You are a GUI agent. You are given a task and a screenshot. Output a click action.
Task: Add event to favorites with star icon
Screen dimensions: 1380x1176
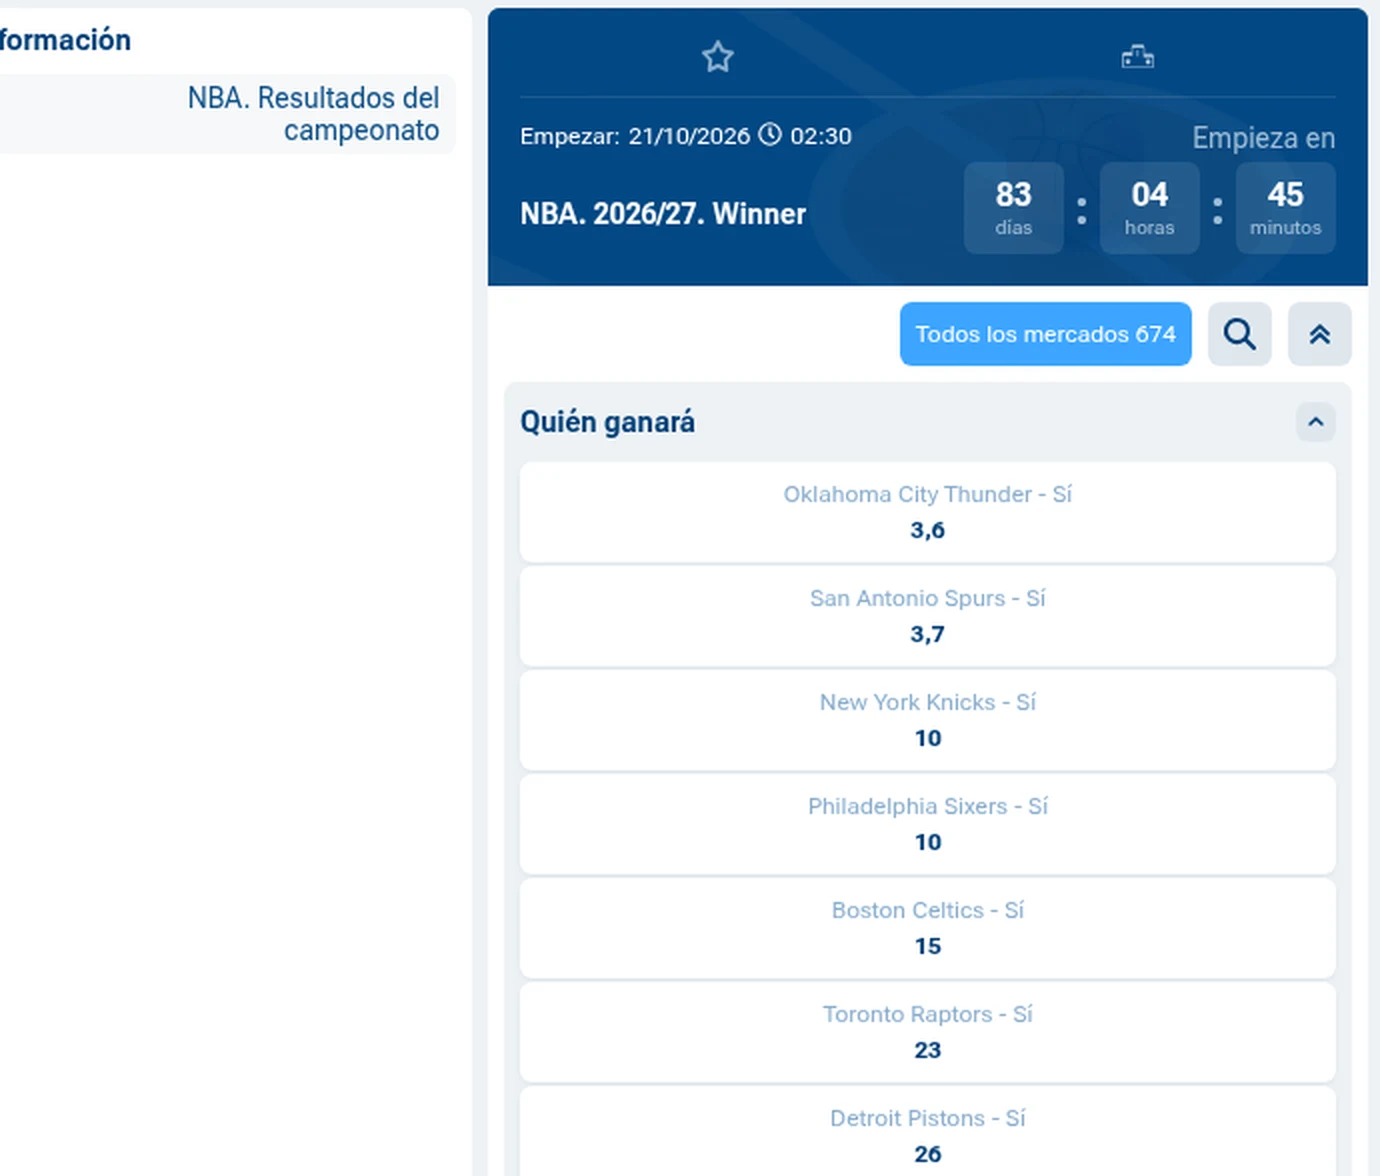click(x=717, y=57)
